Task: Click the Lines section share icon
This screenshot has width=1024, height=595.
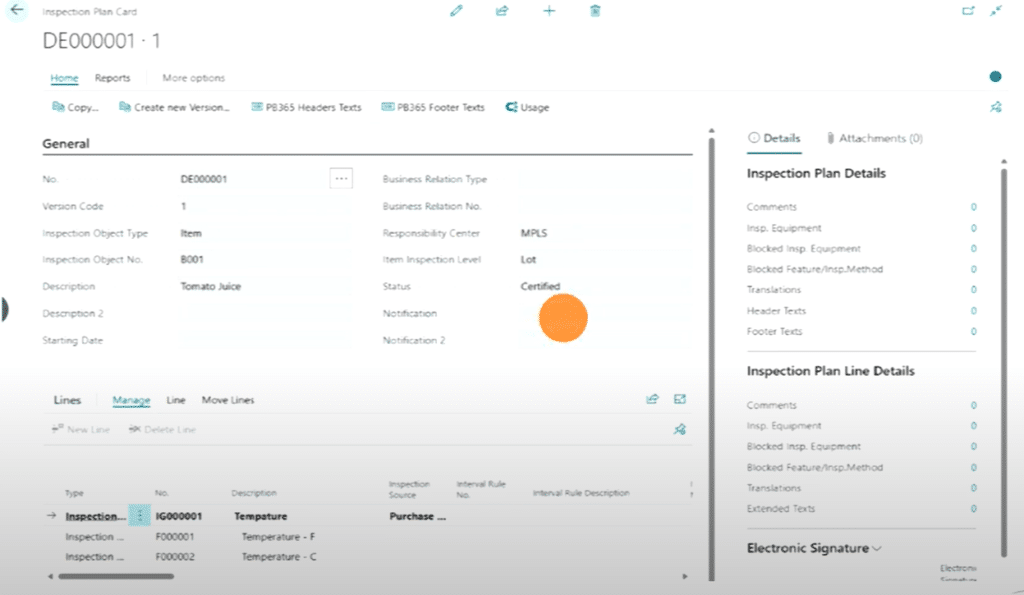Action: click(x=652, y=399)
